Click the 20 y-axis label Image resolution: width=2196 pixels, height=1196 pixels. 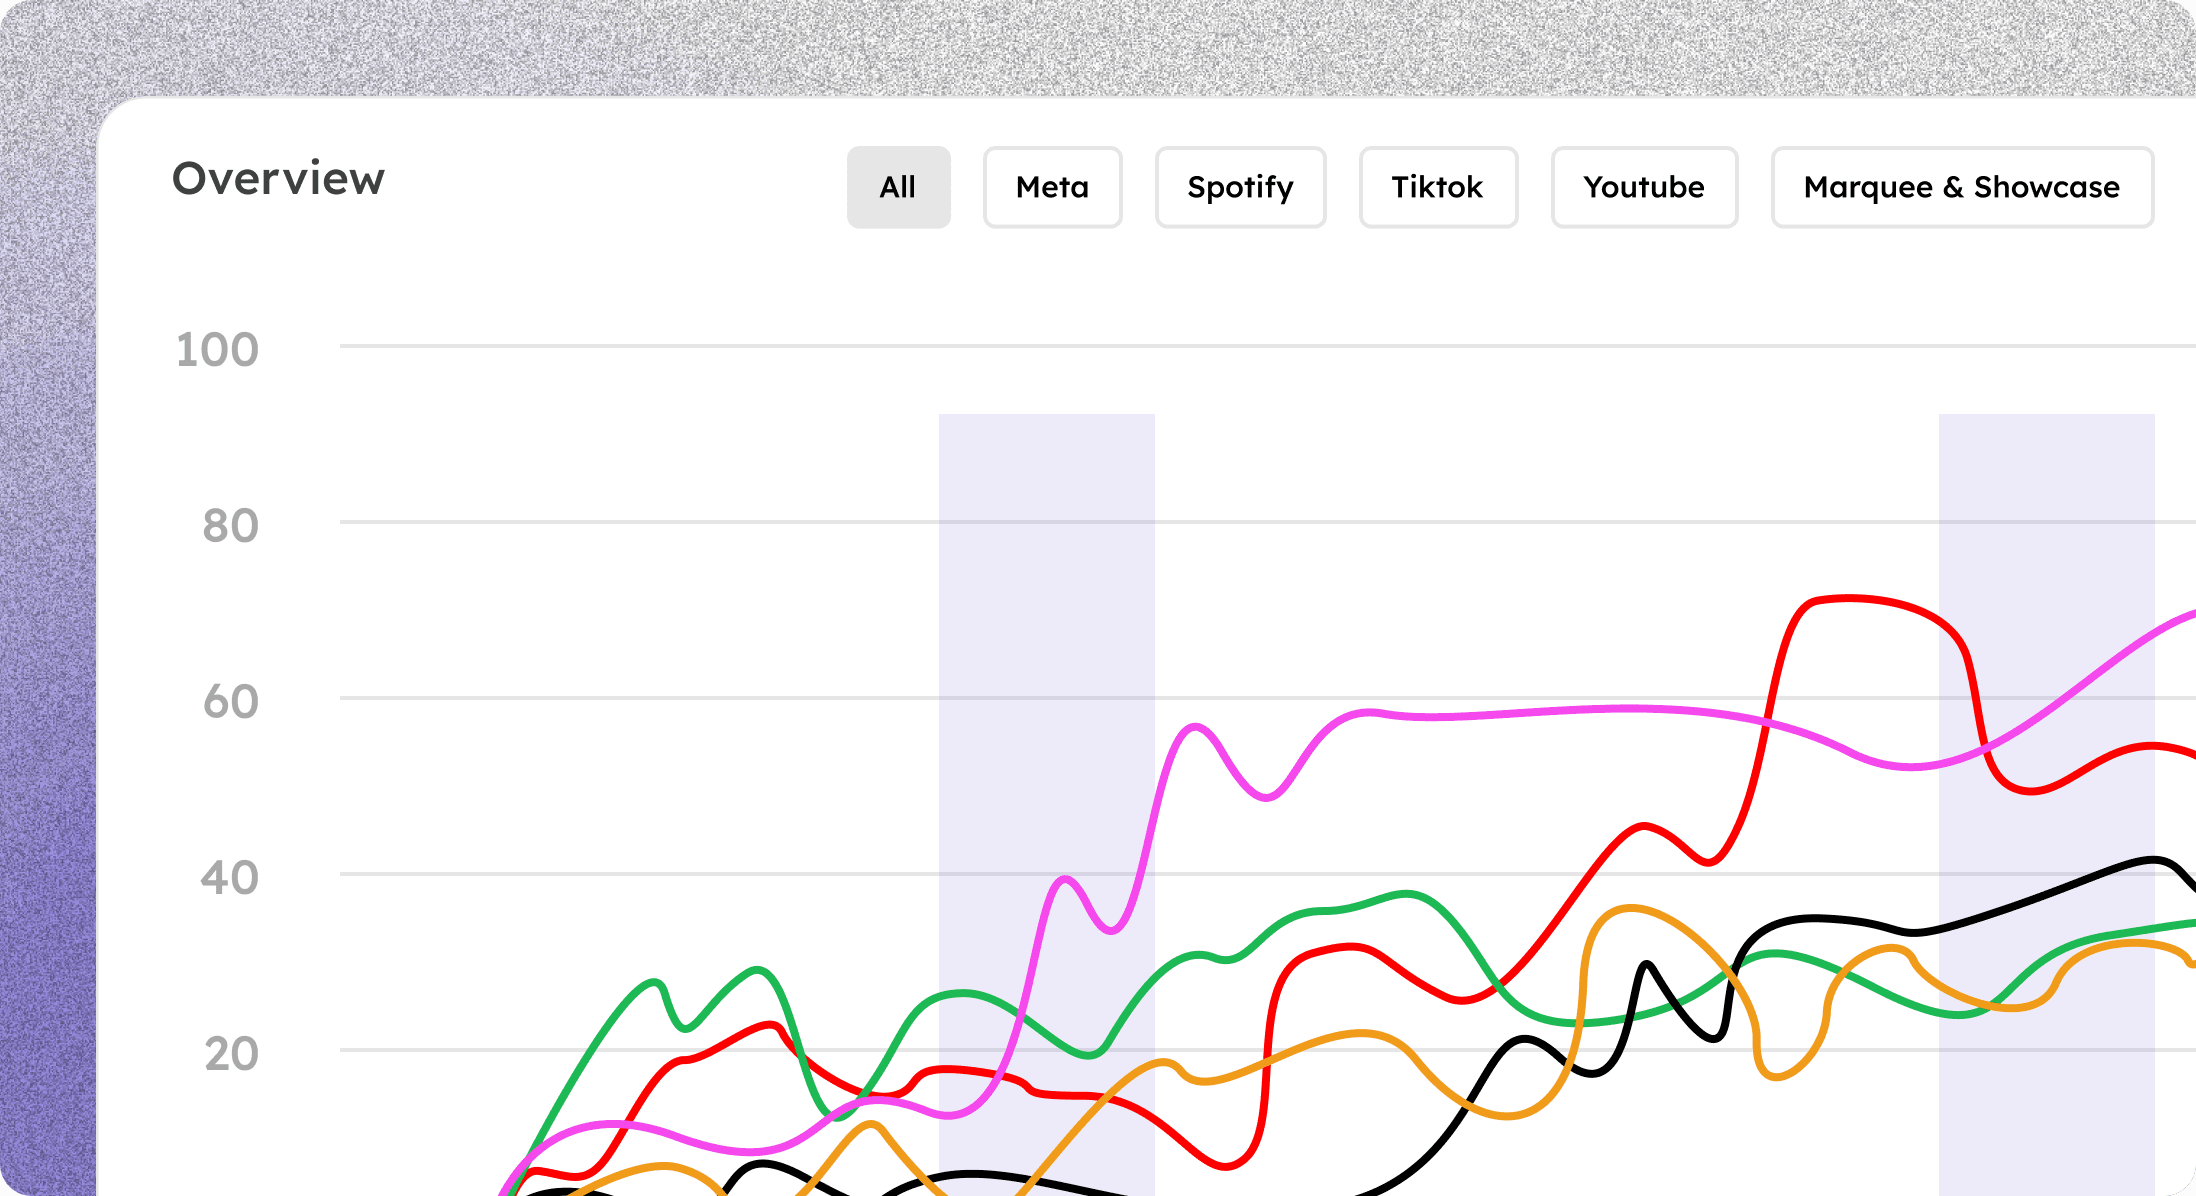click(x=231, y=1054)
